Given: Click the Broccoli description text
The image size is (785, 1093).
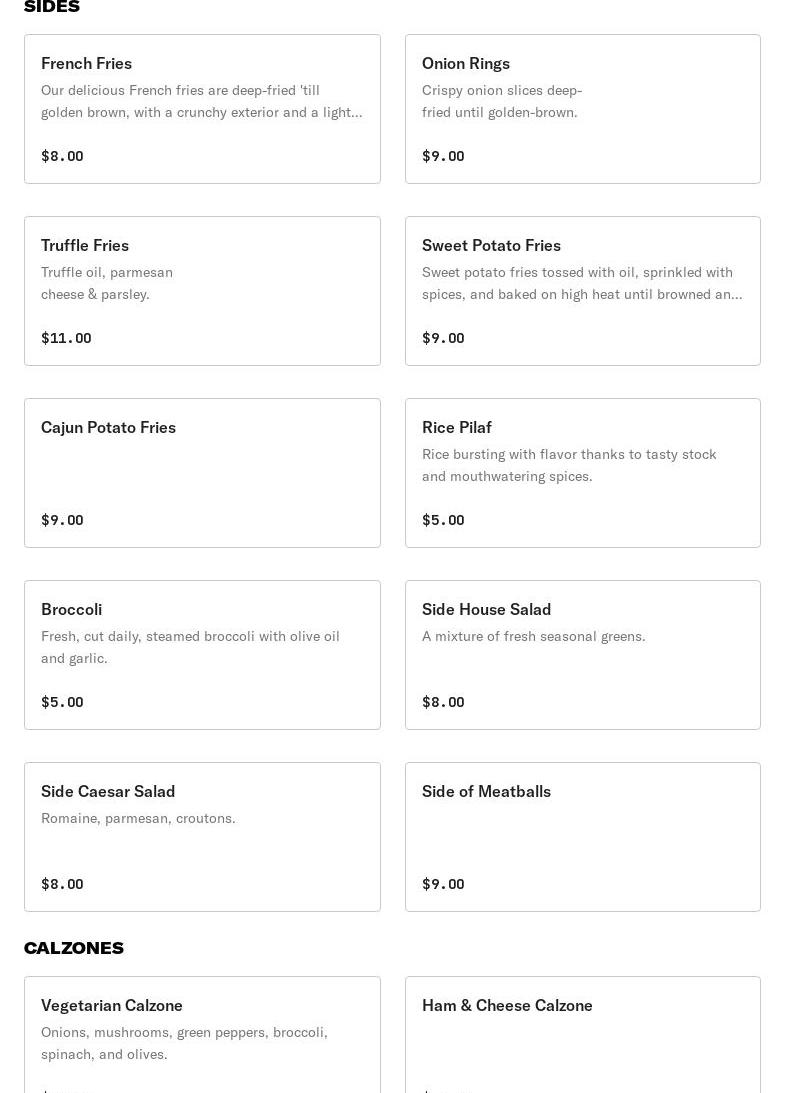Looking at the screenshot, I should point(190,647).
